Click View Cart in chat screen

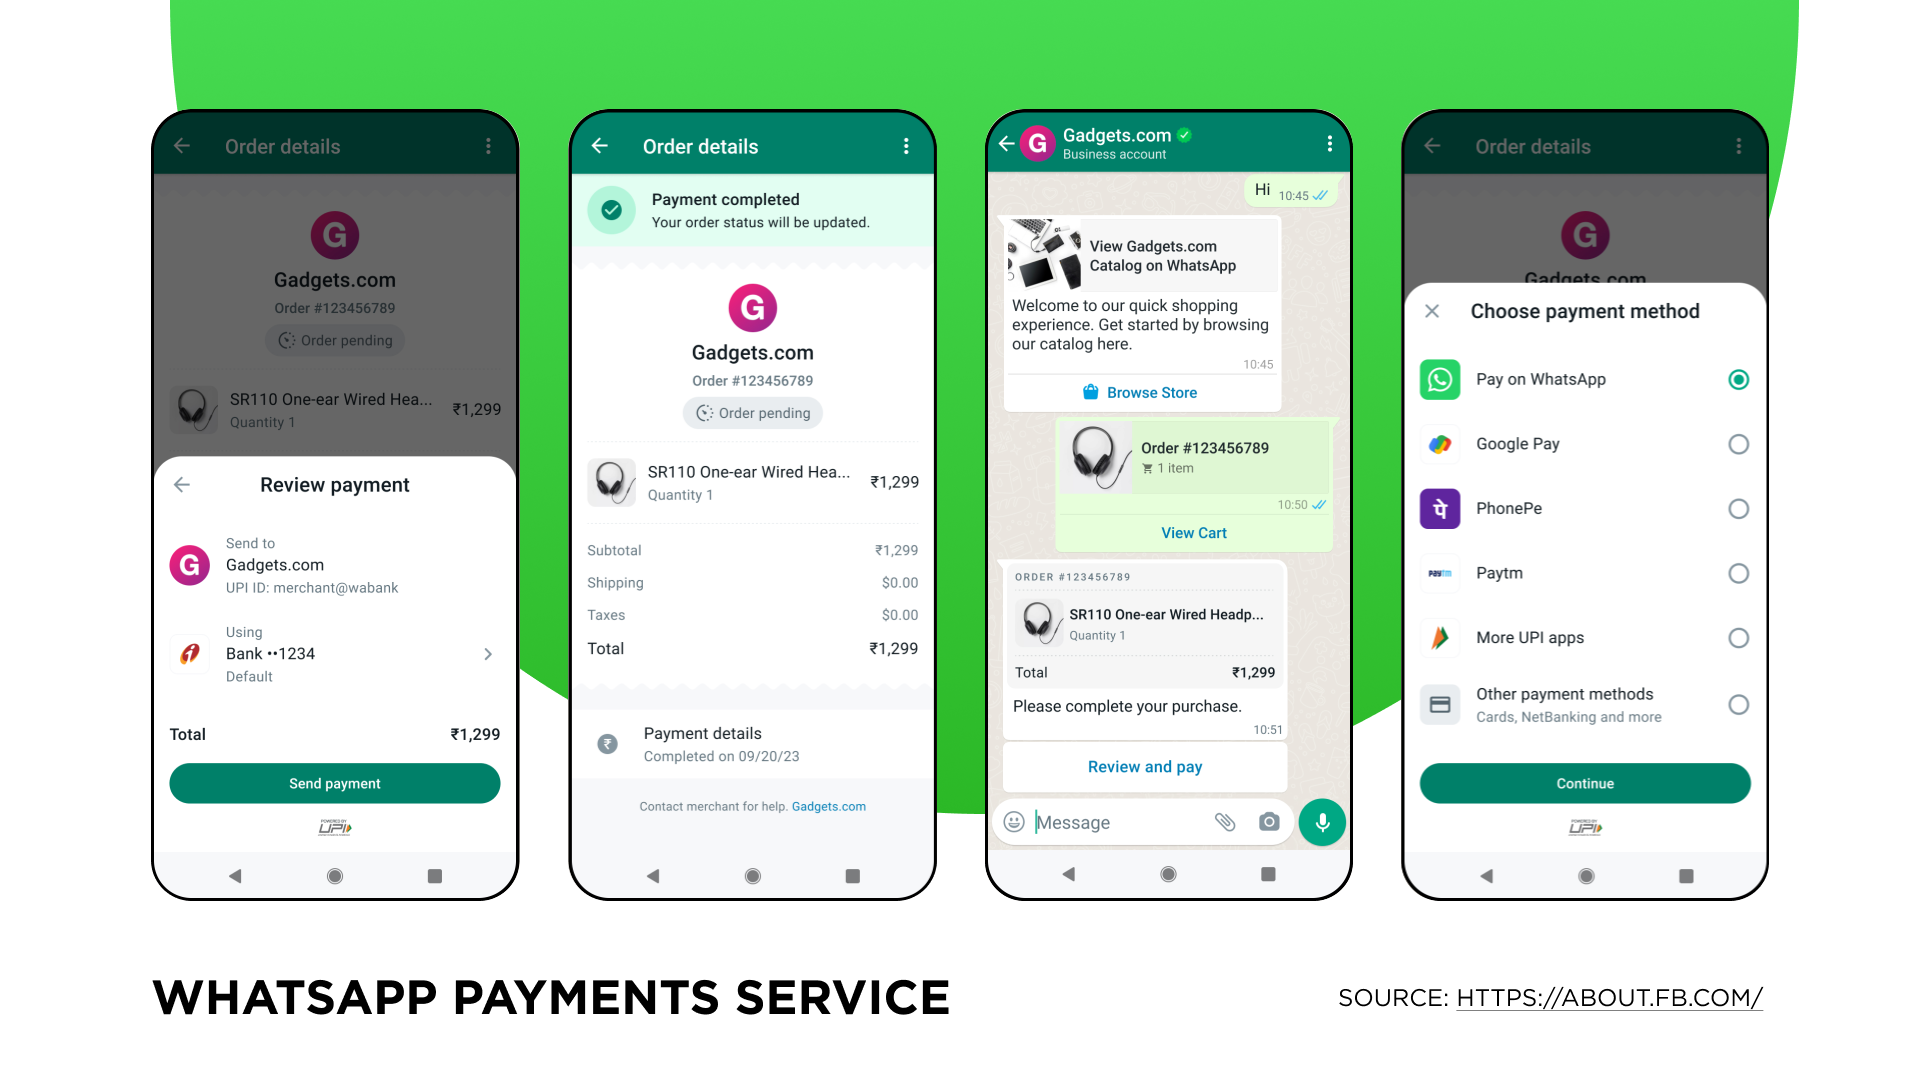coord(1193,531)
